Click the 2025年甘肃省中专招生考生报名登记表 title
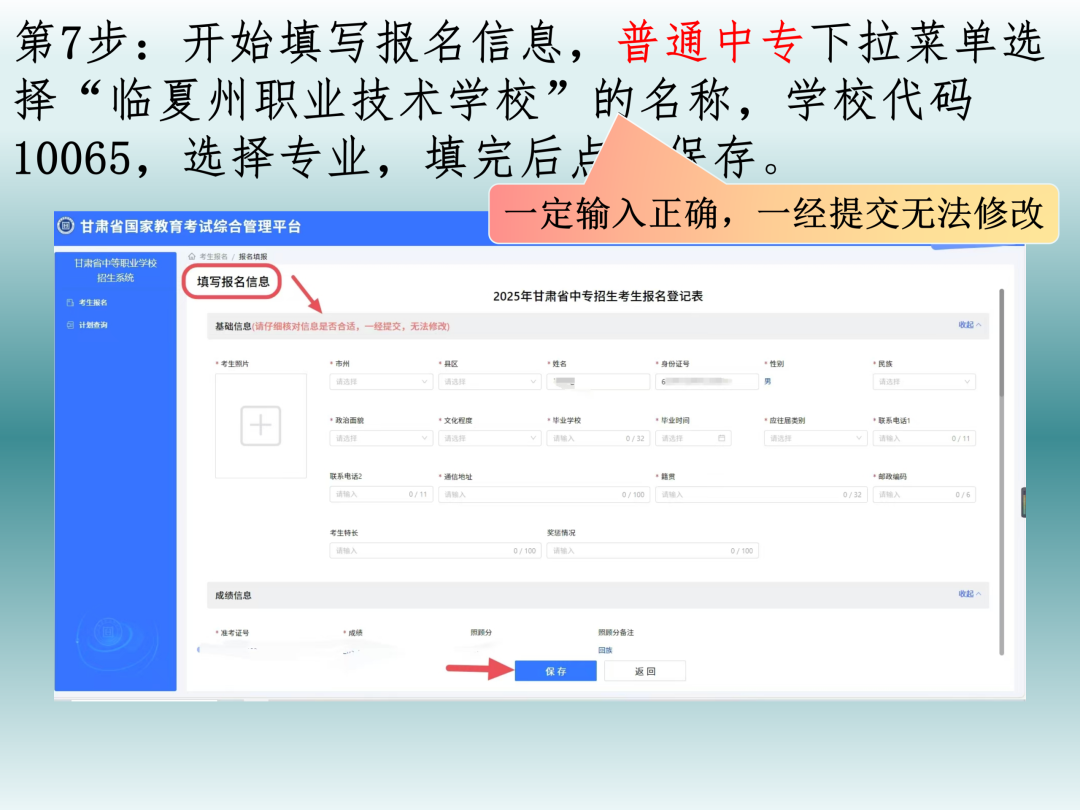Viewport: 1080px width, 810px height. point(598,296)
